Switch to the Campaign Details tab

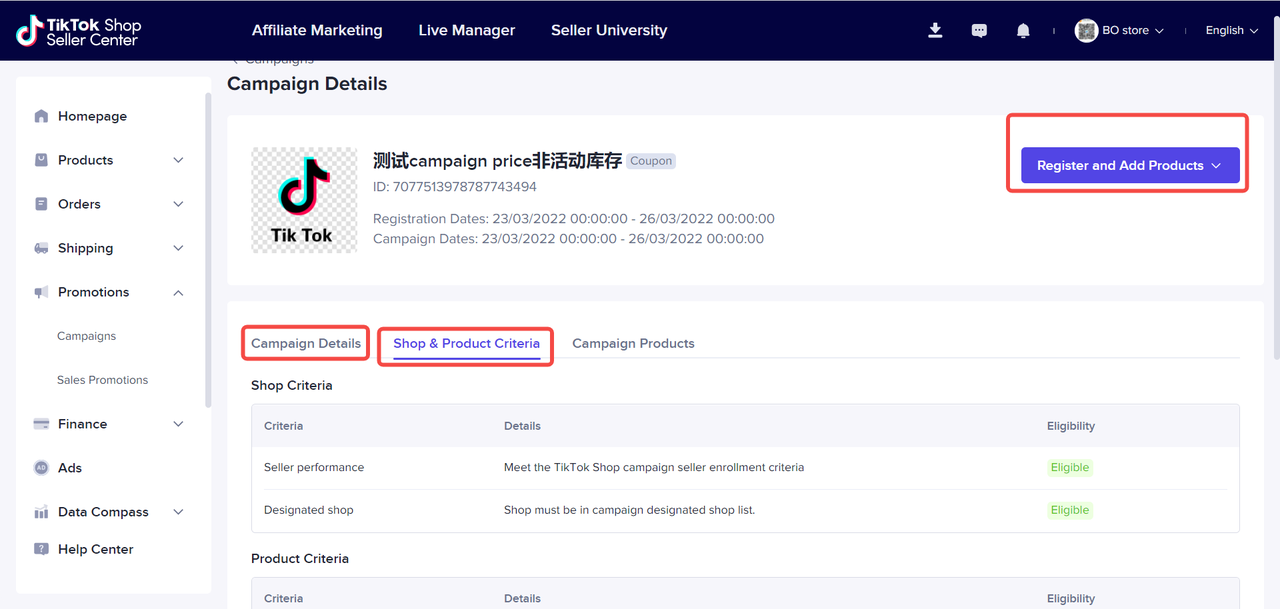click(306, 343)
